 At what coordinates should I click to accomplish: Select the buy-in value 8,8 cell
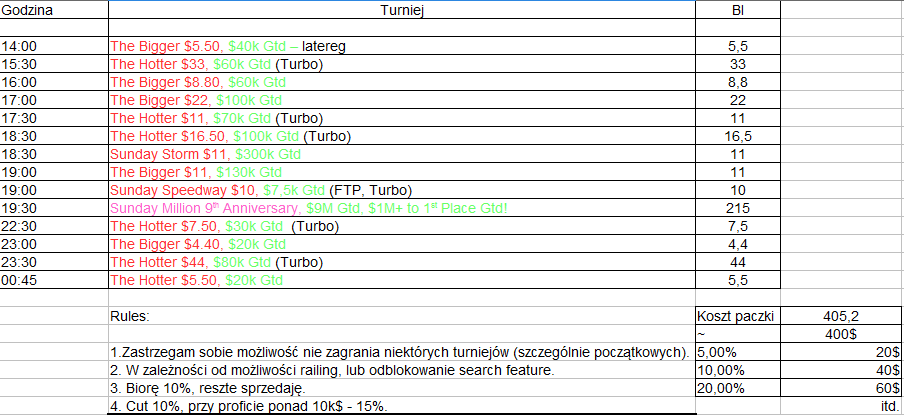pyautogui.click(x=737, y=82)
